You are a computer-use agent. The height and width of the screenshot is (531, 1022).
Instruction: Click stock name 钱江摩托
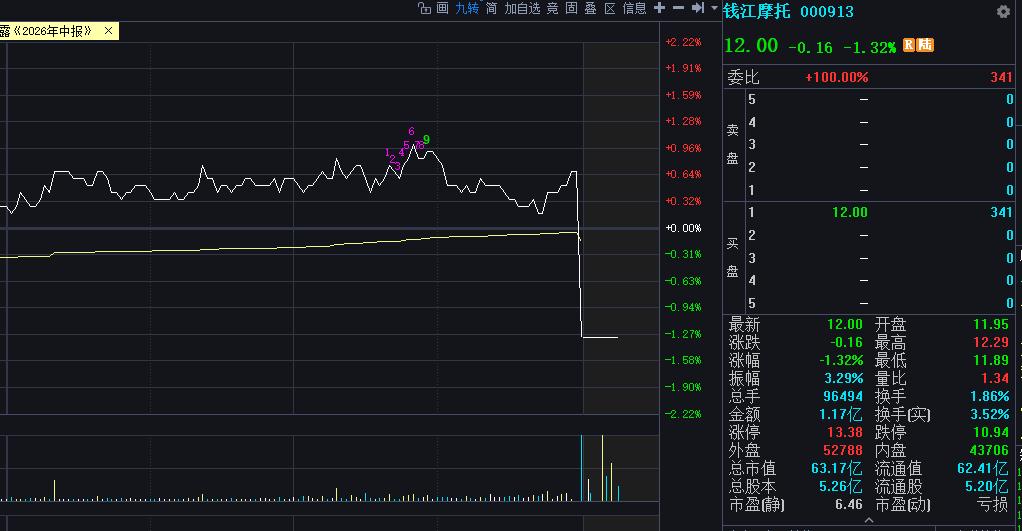(x=757, y=11)
